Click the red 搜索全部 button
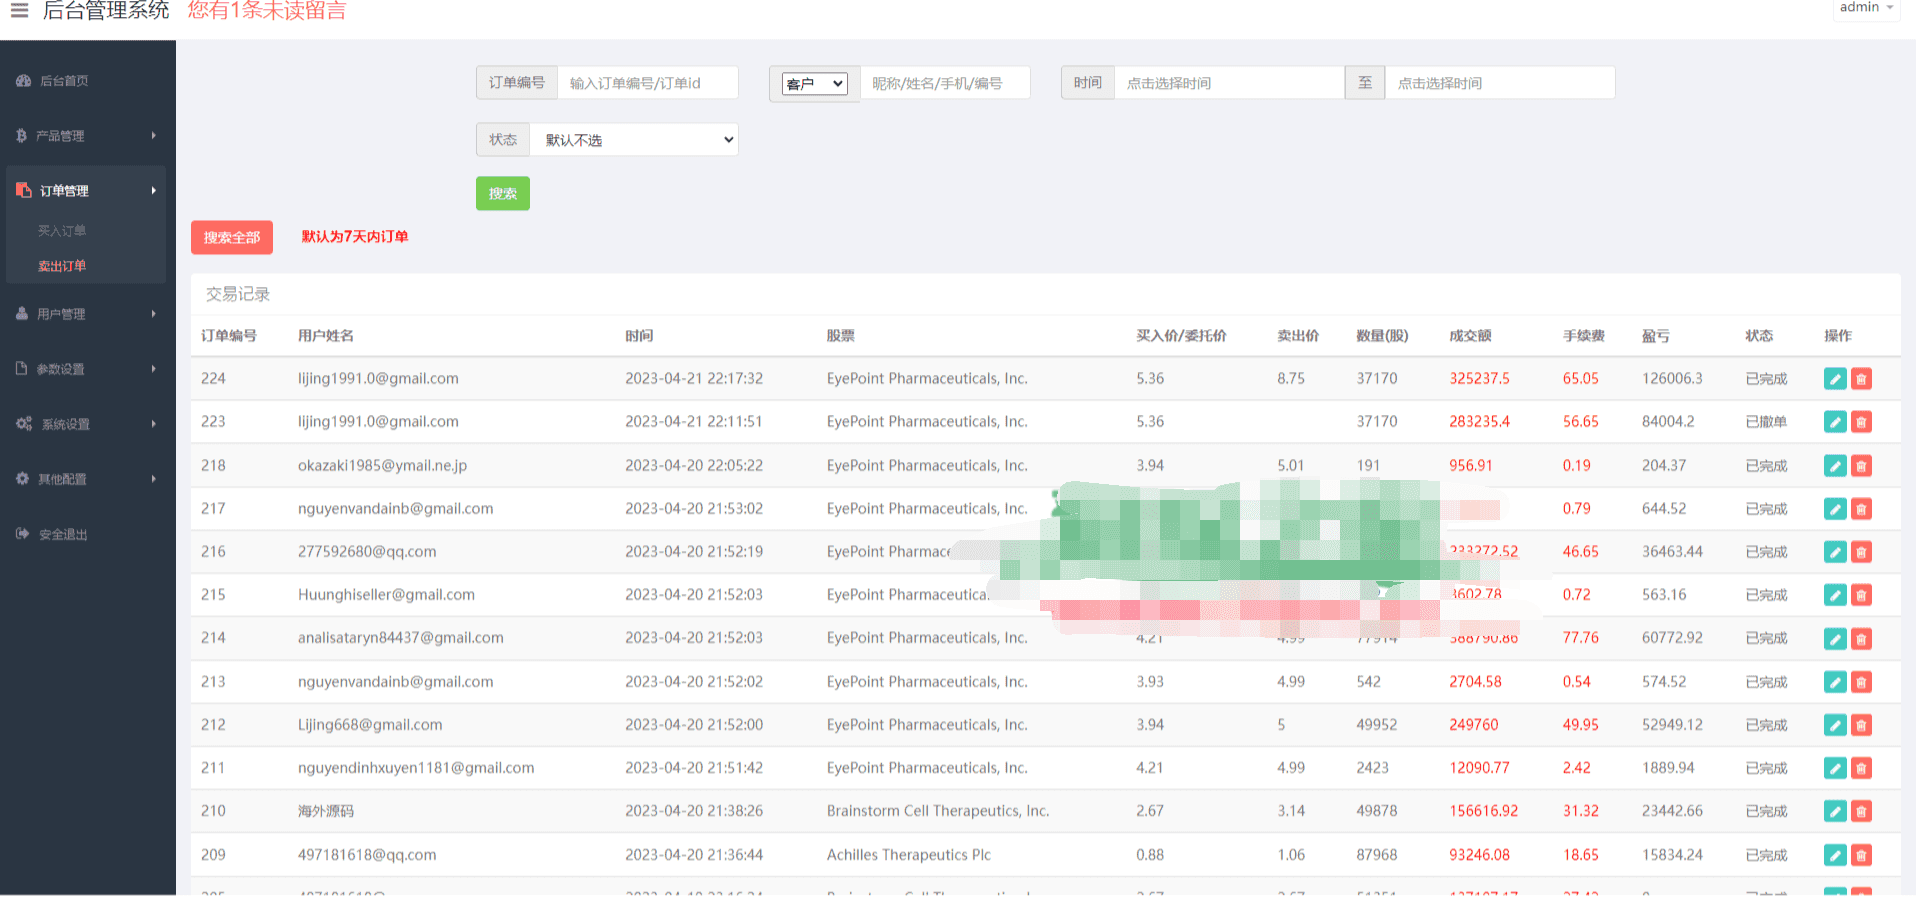 pyautogui.click(x=231, y=238)
